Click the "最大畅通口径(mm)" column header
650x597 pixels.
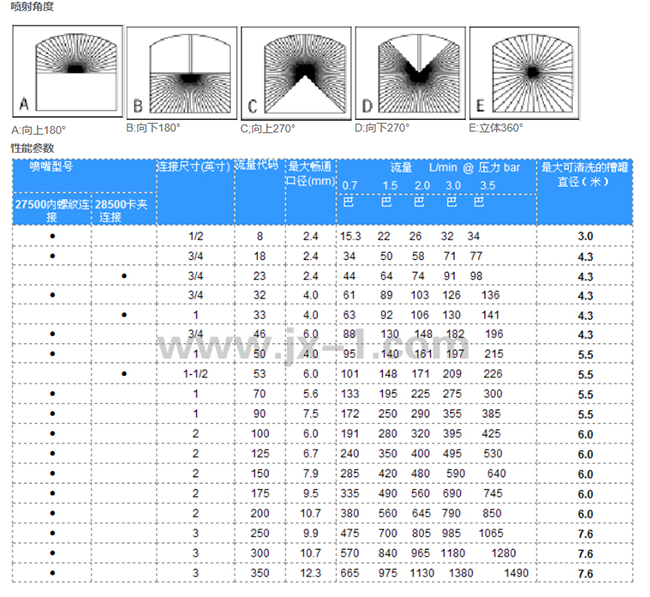tap(310, 174)
